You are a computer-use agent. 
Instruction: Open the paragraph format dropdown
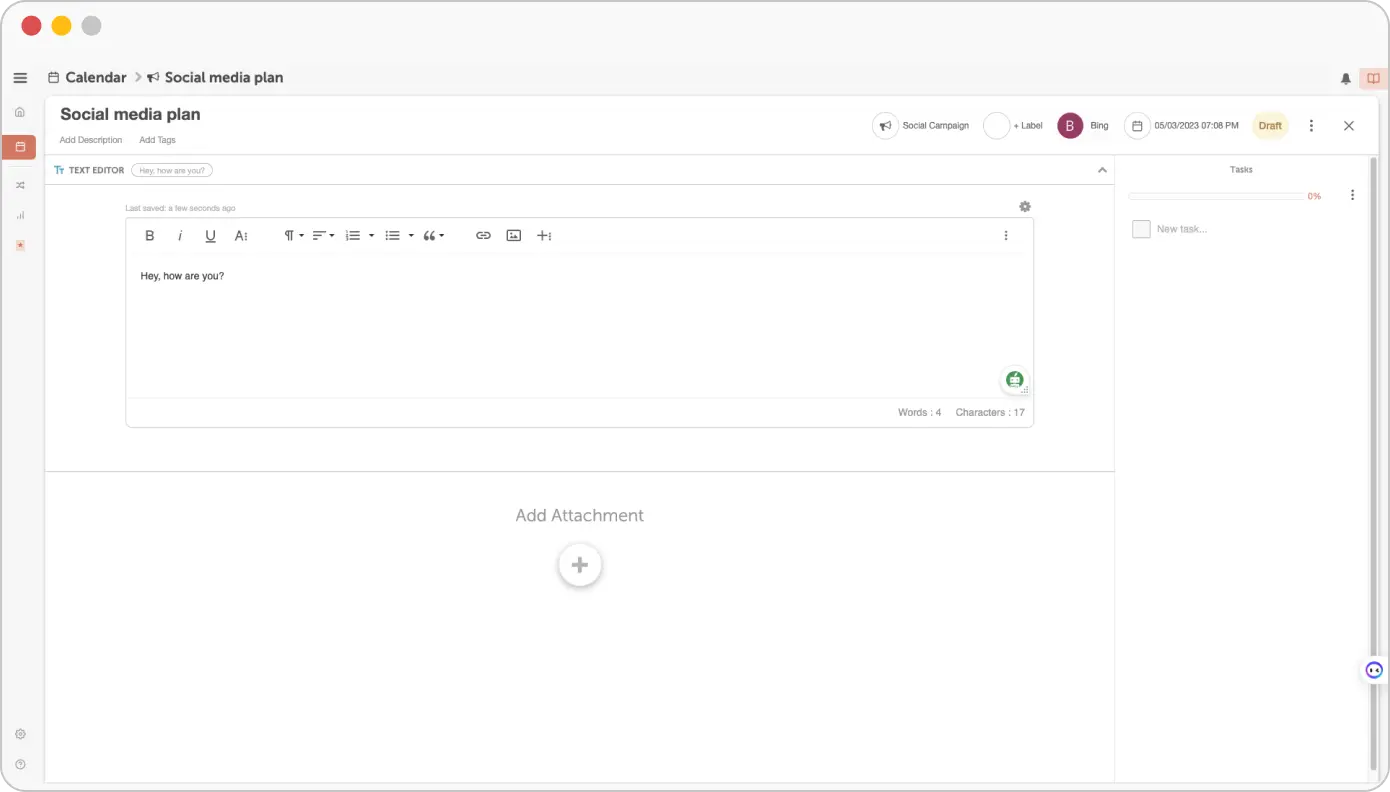coord(293,236)
